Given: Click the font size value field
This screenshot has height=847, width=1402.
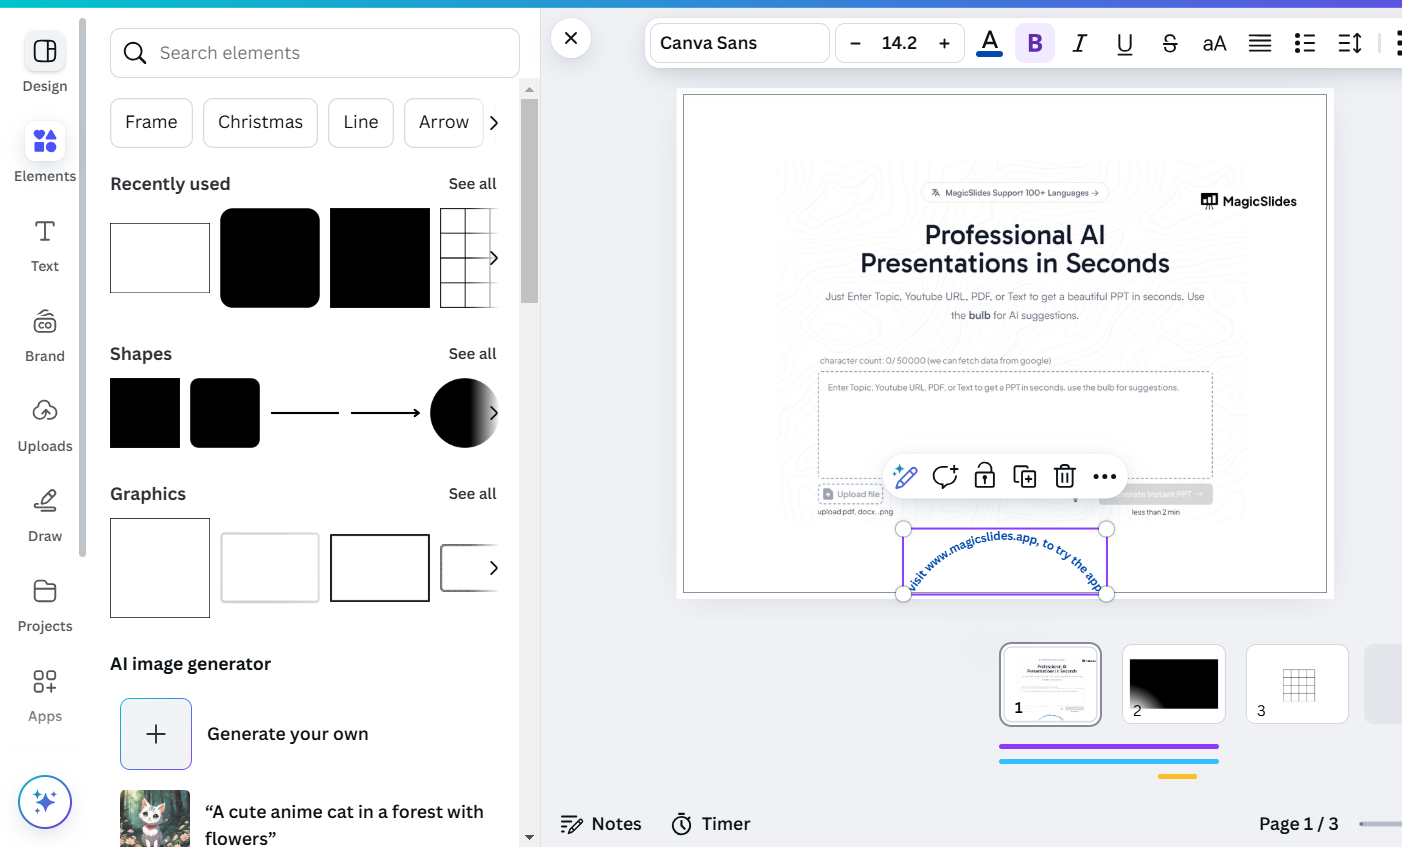Looking at the screenshot, I should tap(899, 43).
